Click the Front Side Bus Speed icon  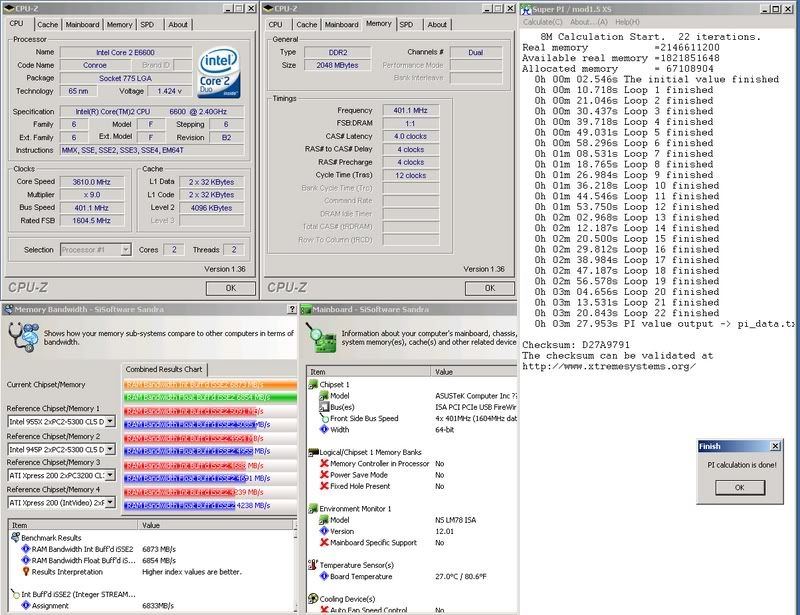pyautogui.click(x=324, y=419)
